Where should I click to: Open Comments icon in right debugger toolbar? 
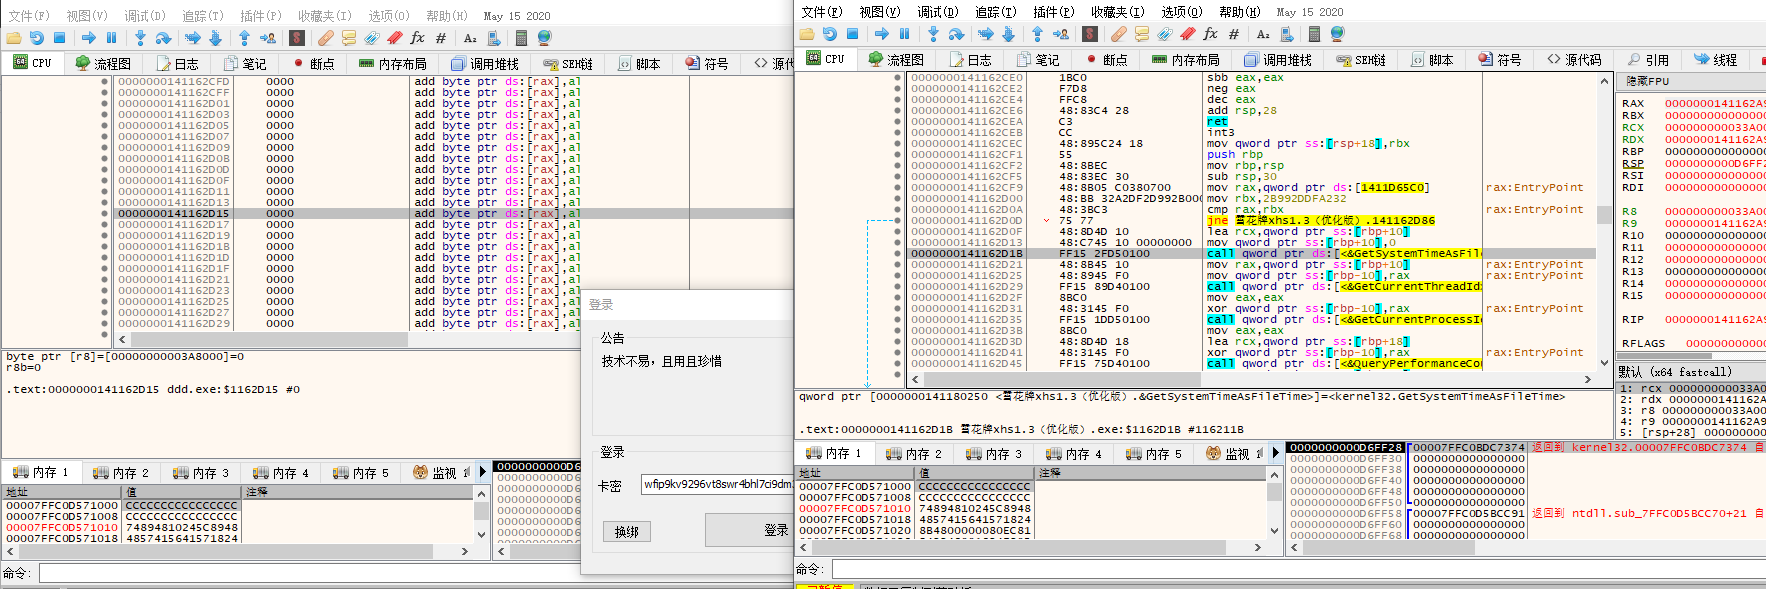click(x=1141, y=34)
